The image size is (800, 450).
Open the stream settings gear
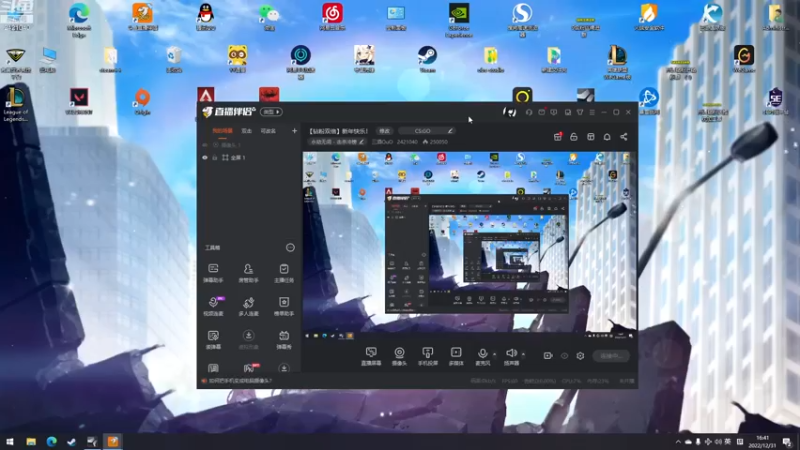[580, 356]
